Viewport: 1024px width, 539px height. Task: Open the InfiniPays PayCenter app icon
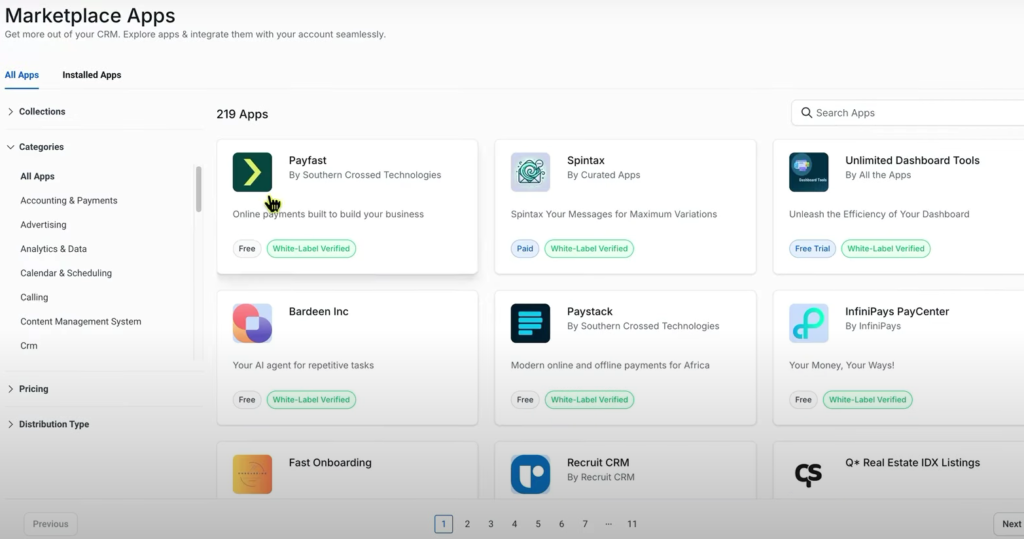[x=808, y=323]
